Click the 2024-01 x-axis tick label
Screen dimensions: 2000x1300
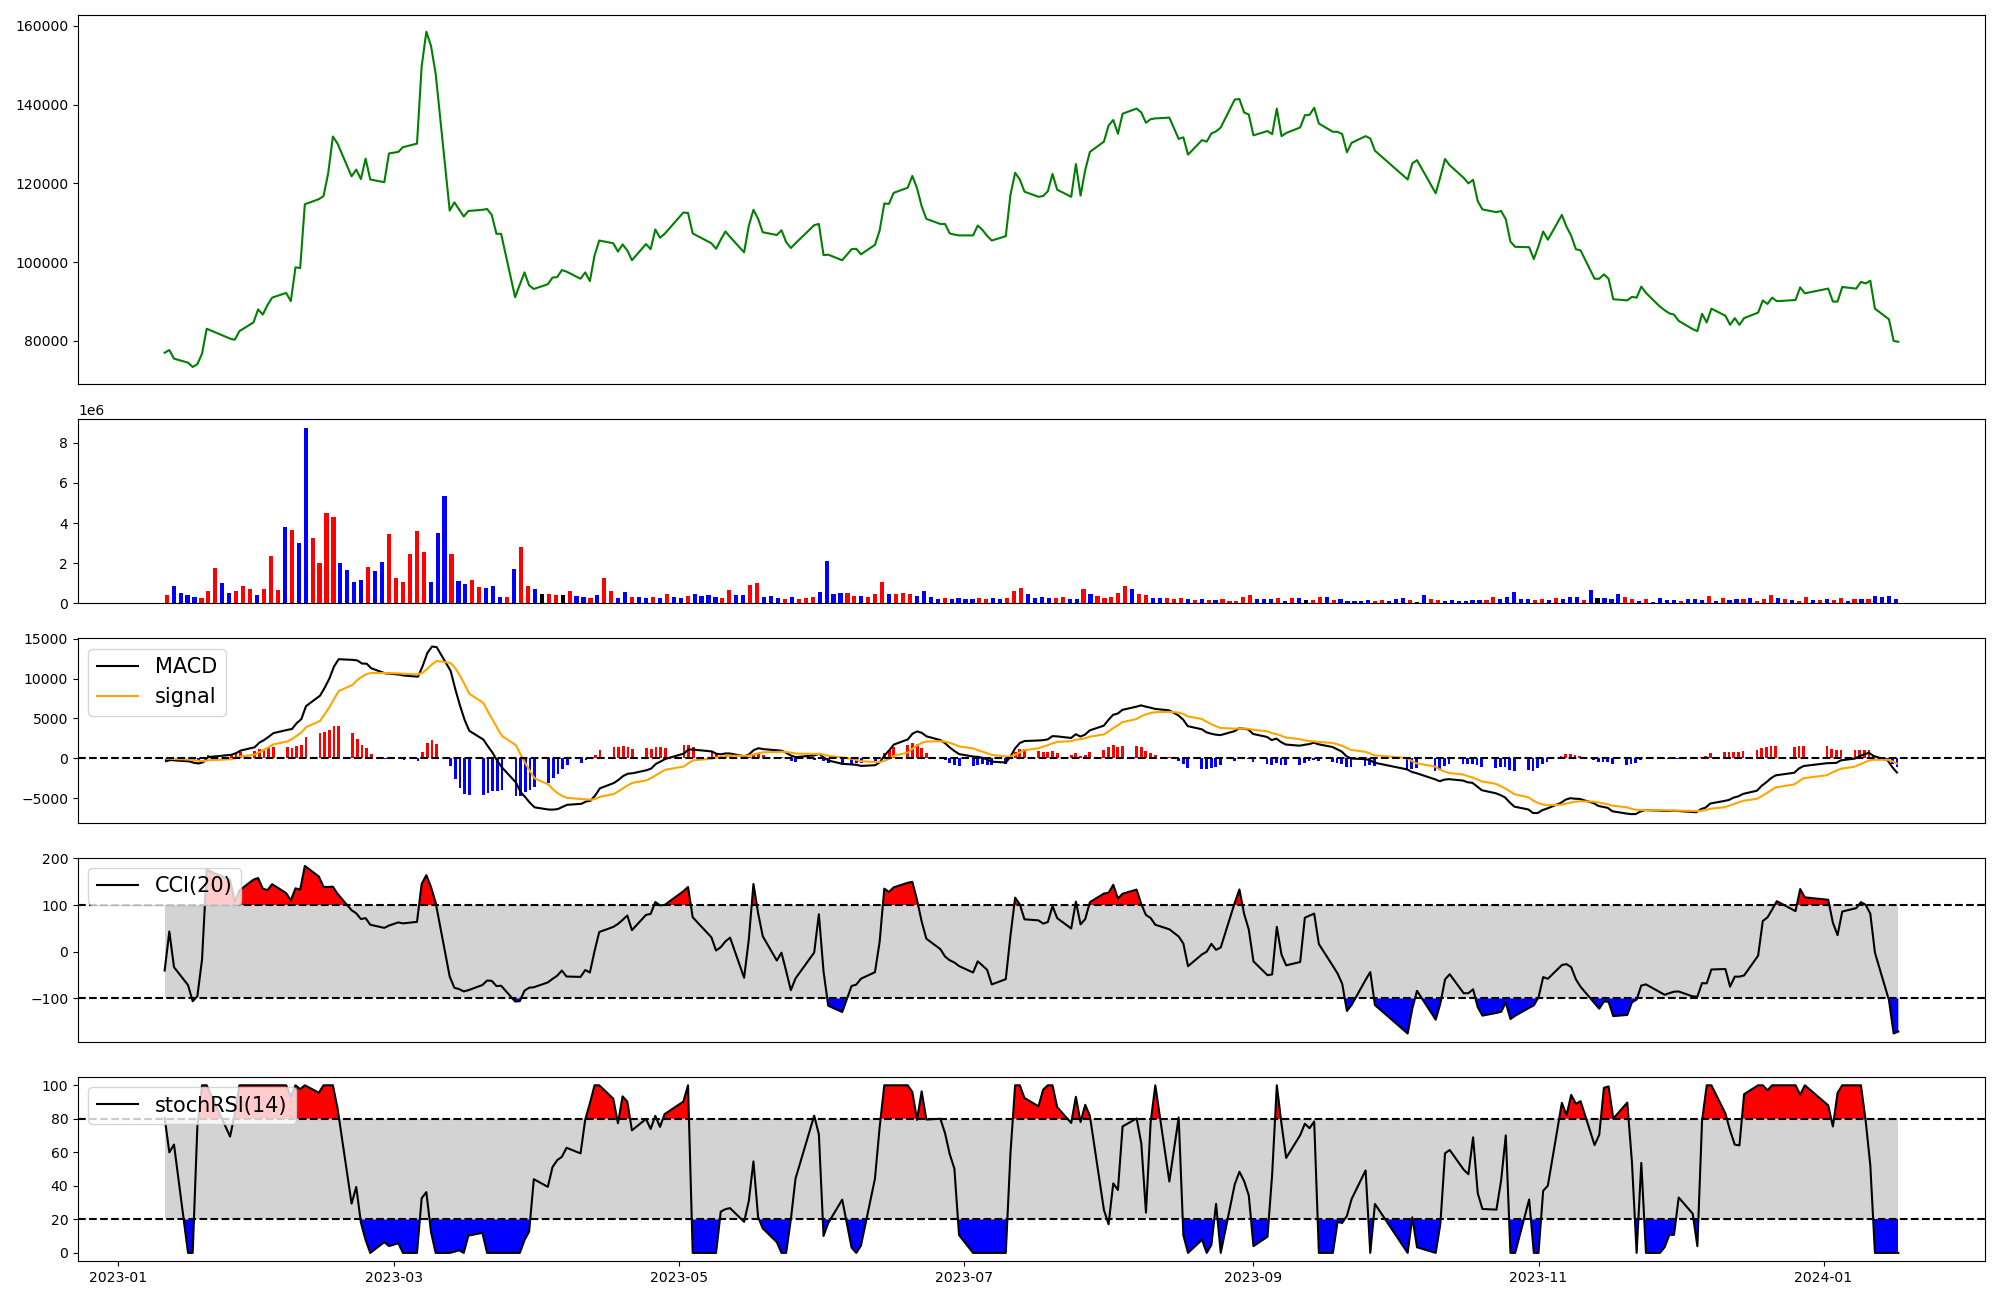click(1824, 1277)
